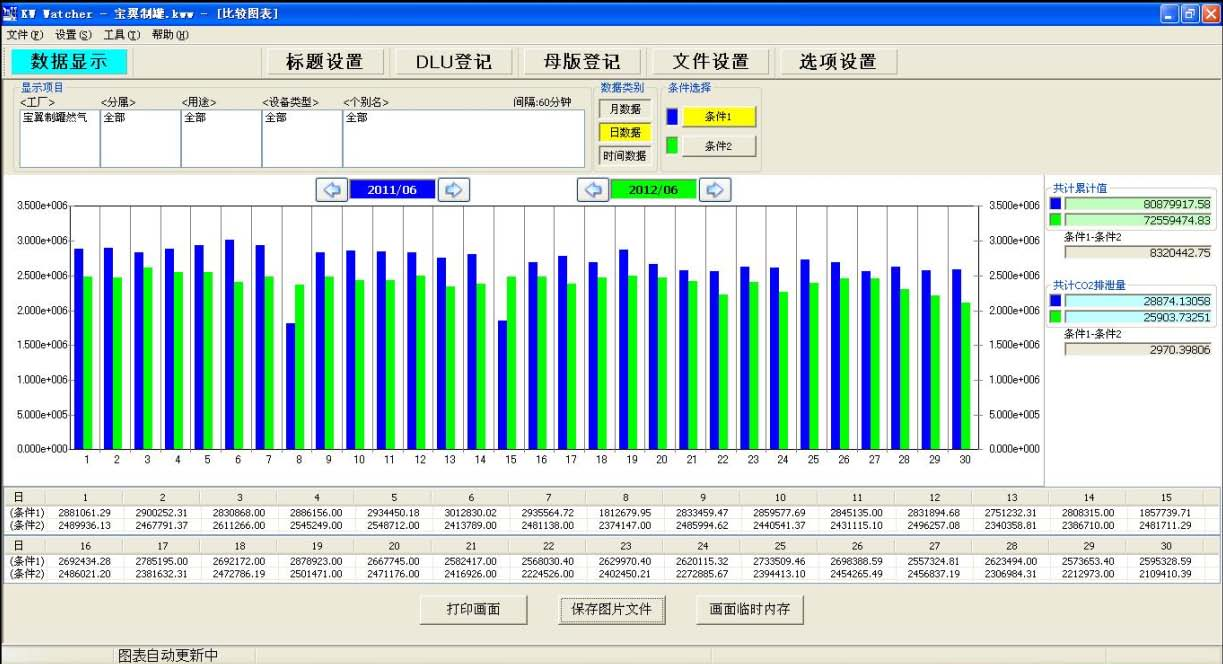Image resolution: width=1223 pixels, height=664 pixels.
Task: Click table cell 1857739.71
Action: (x=1165, y=513)
